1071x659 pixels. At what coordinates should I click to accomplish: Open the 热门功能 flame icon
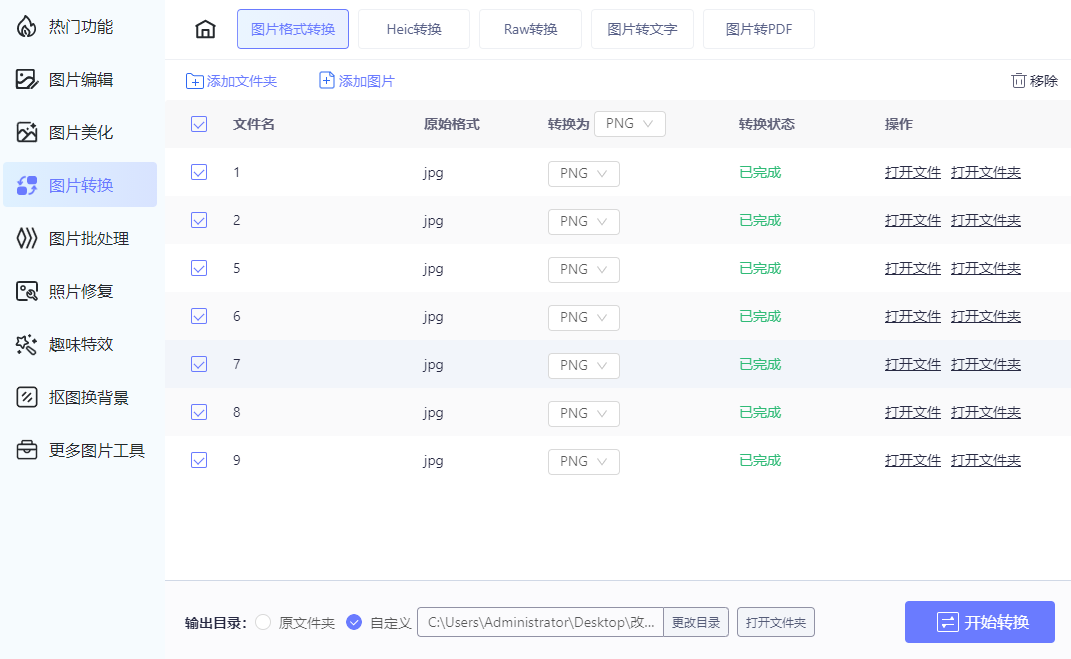tap(27, 27)
